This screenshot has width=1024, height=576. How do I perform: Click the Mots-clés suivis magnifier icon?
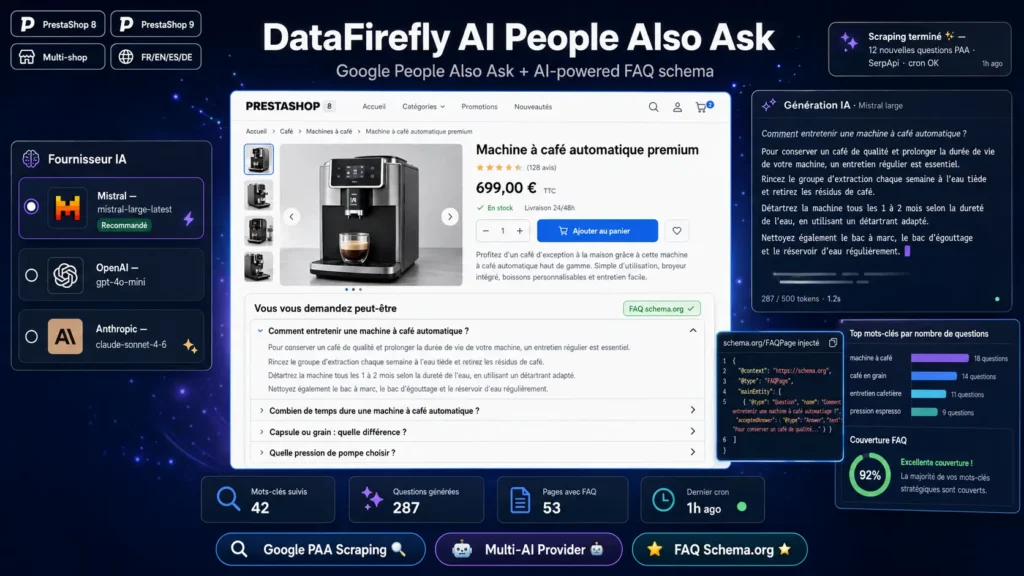coord(228,499)
